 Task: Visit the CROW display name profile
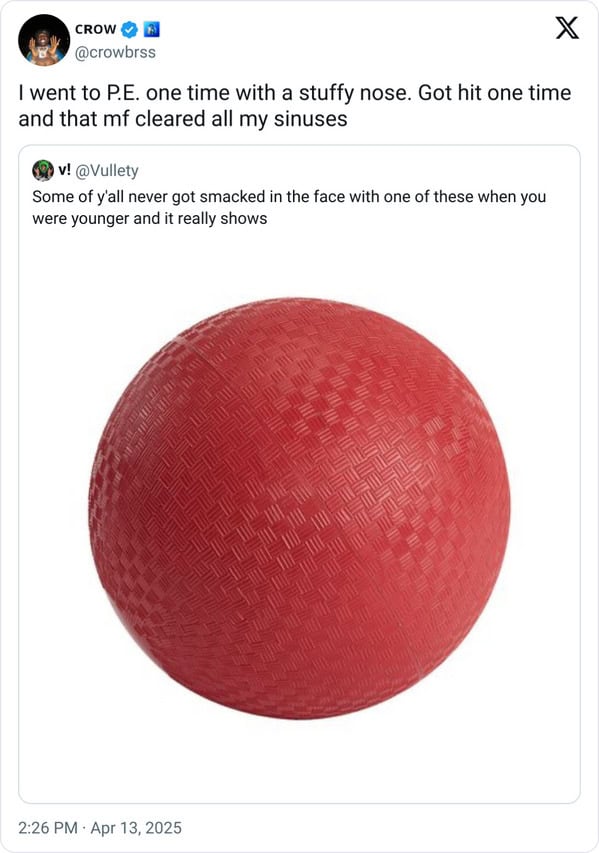[x=95, y=29]
